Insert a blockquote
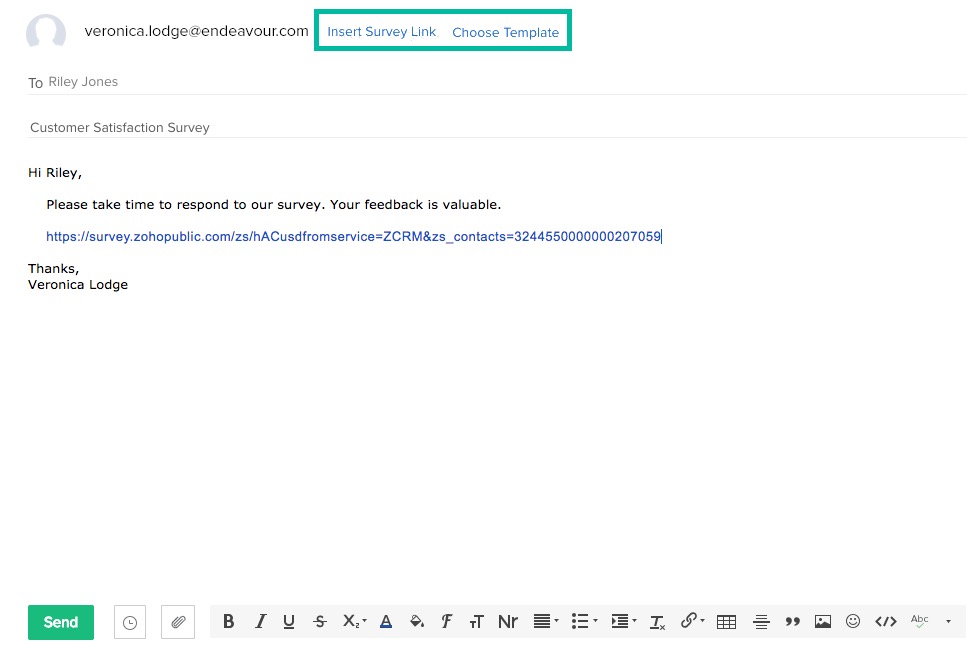This screenshot has height=649, width=967. coord(792,621)
